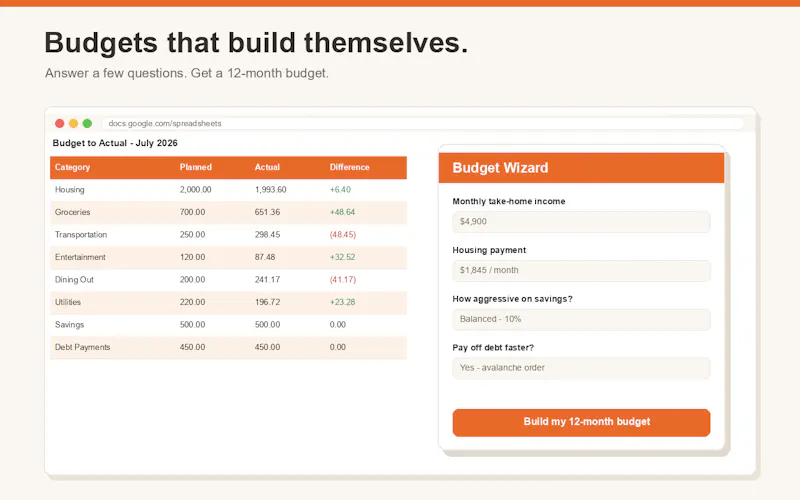Click the docs.google.com/spreadsheets address bar
Screen dimensions: 800x500
(422, 123)
